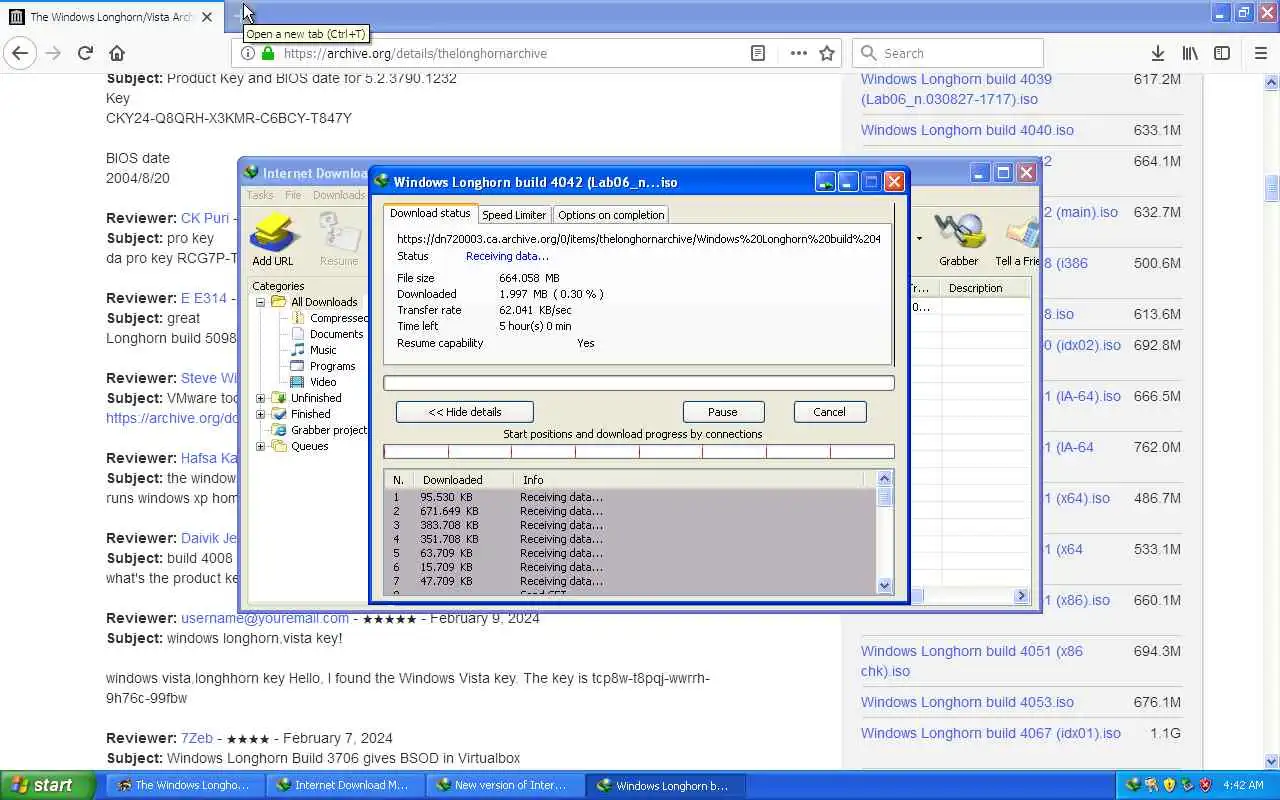Click the Compressed category archive icon
The height and width of the screenshot is (800, 1280).
point(297,318)
